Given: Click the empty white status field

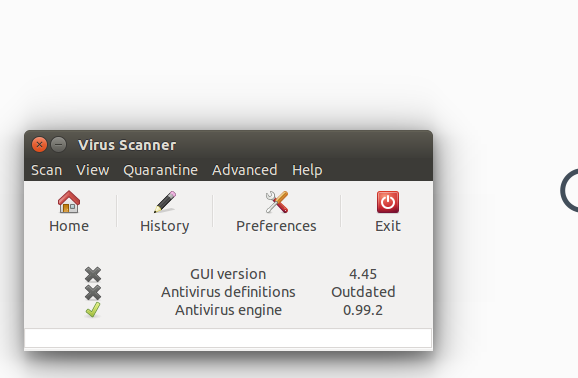Looking at the screenshot, I should (x=228, y=338).
